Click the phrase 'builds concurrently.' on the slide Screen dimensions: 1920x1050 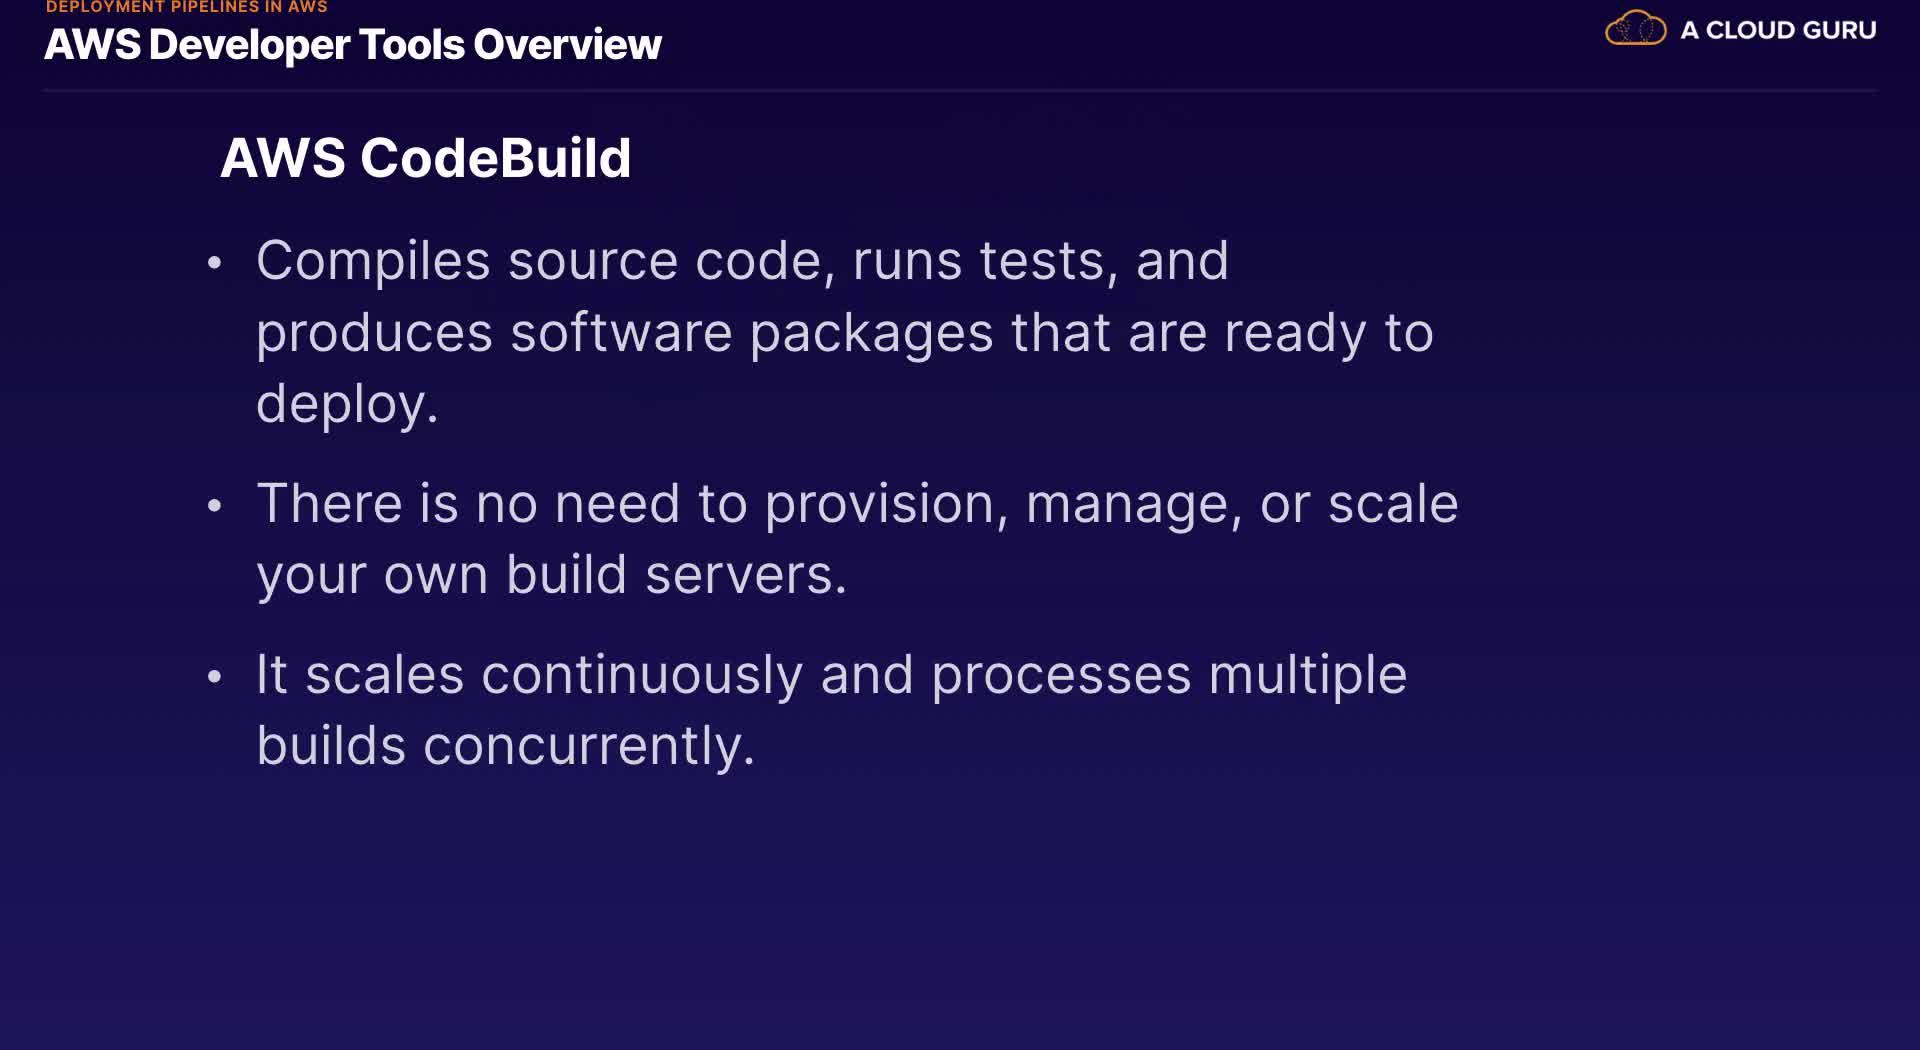tap(505, 746)
